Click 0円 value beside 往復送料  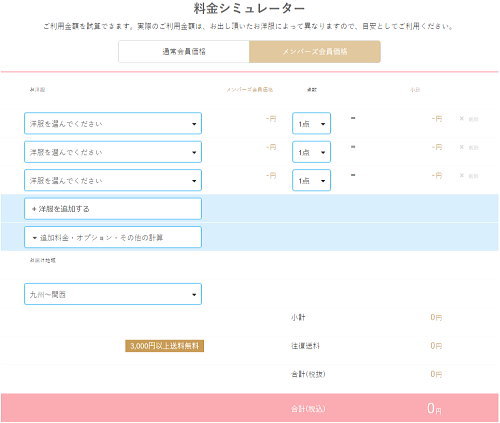436,346
